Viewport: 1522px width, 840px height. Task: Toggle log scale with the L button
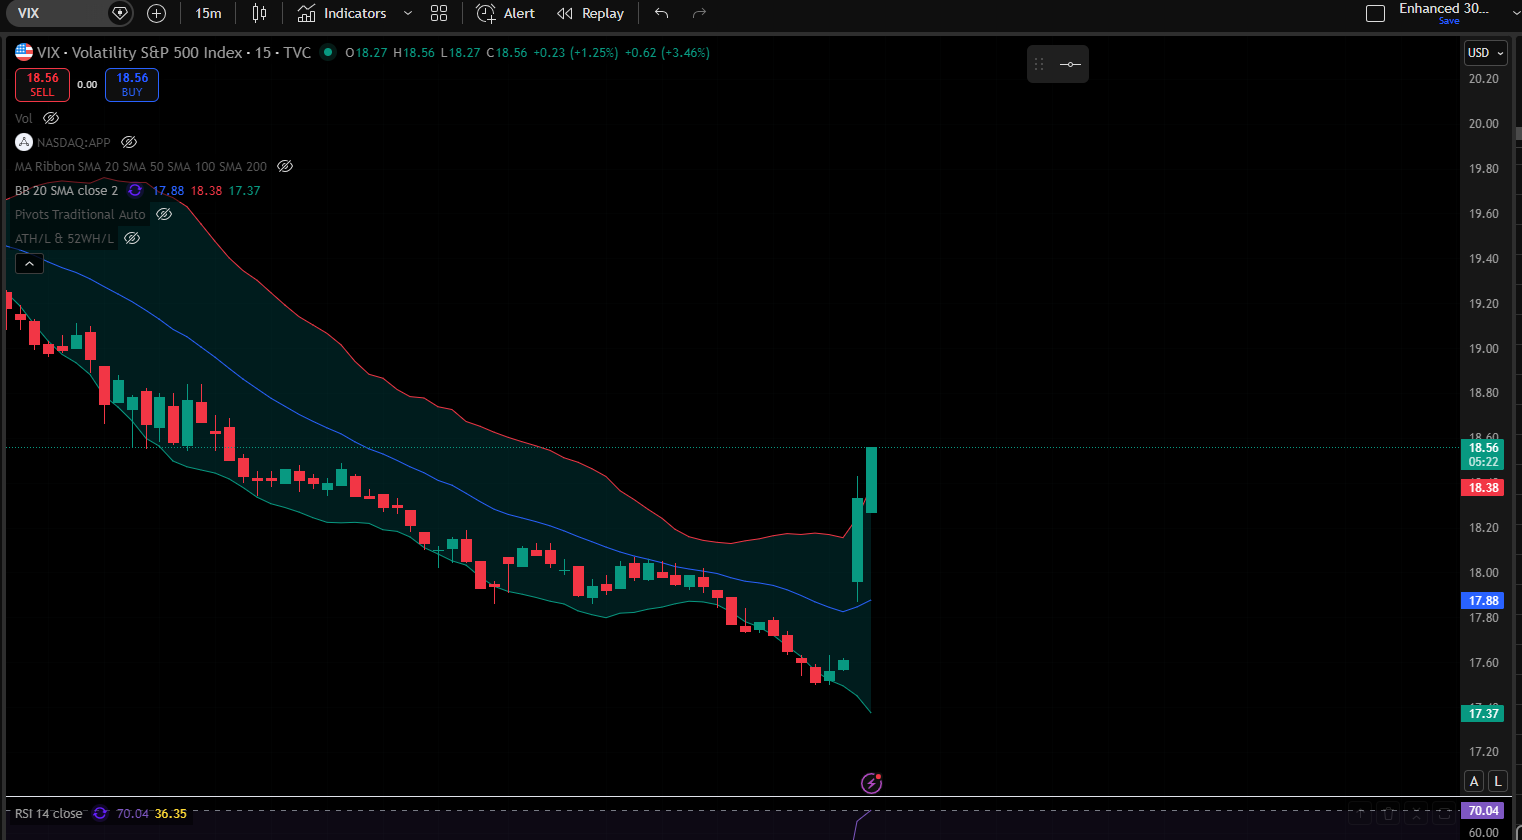(1497, 781)
